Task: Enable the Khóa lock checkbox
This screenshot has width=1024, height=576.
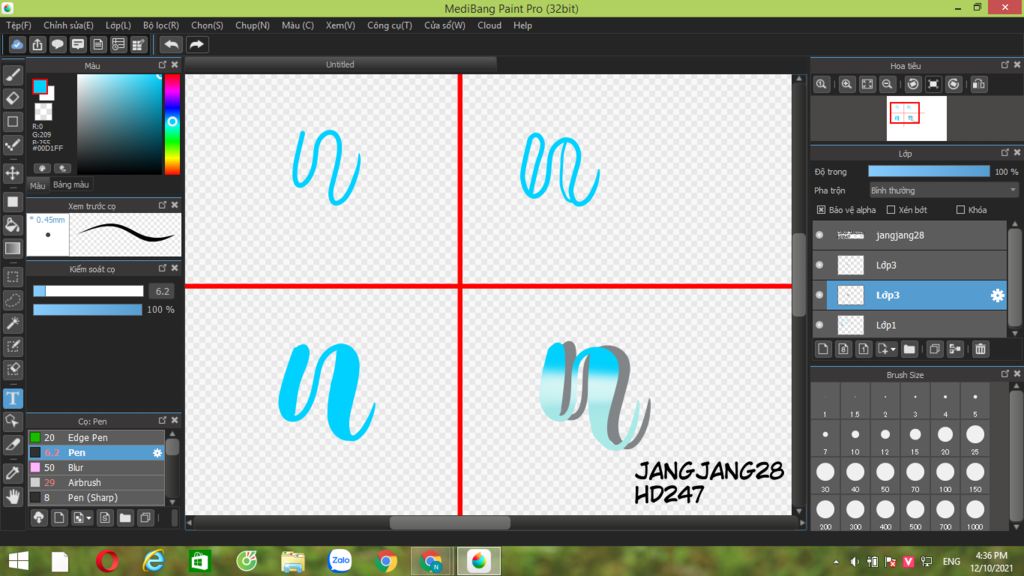Action: click(x=960, y=210)
